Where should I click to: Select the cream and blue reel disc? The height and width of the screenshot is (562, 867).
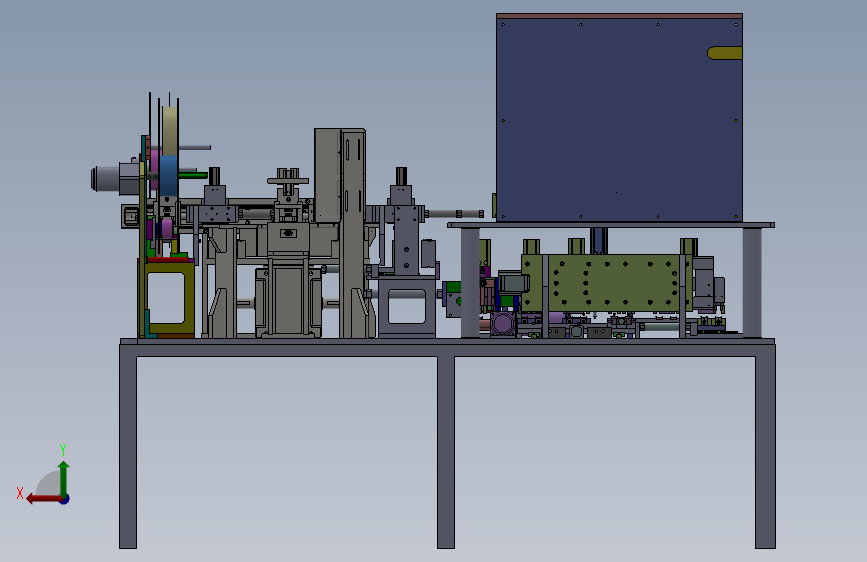(170, 151)
